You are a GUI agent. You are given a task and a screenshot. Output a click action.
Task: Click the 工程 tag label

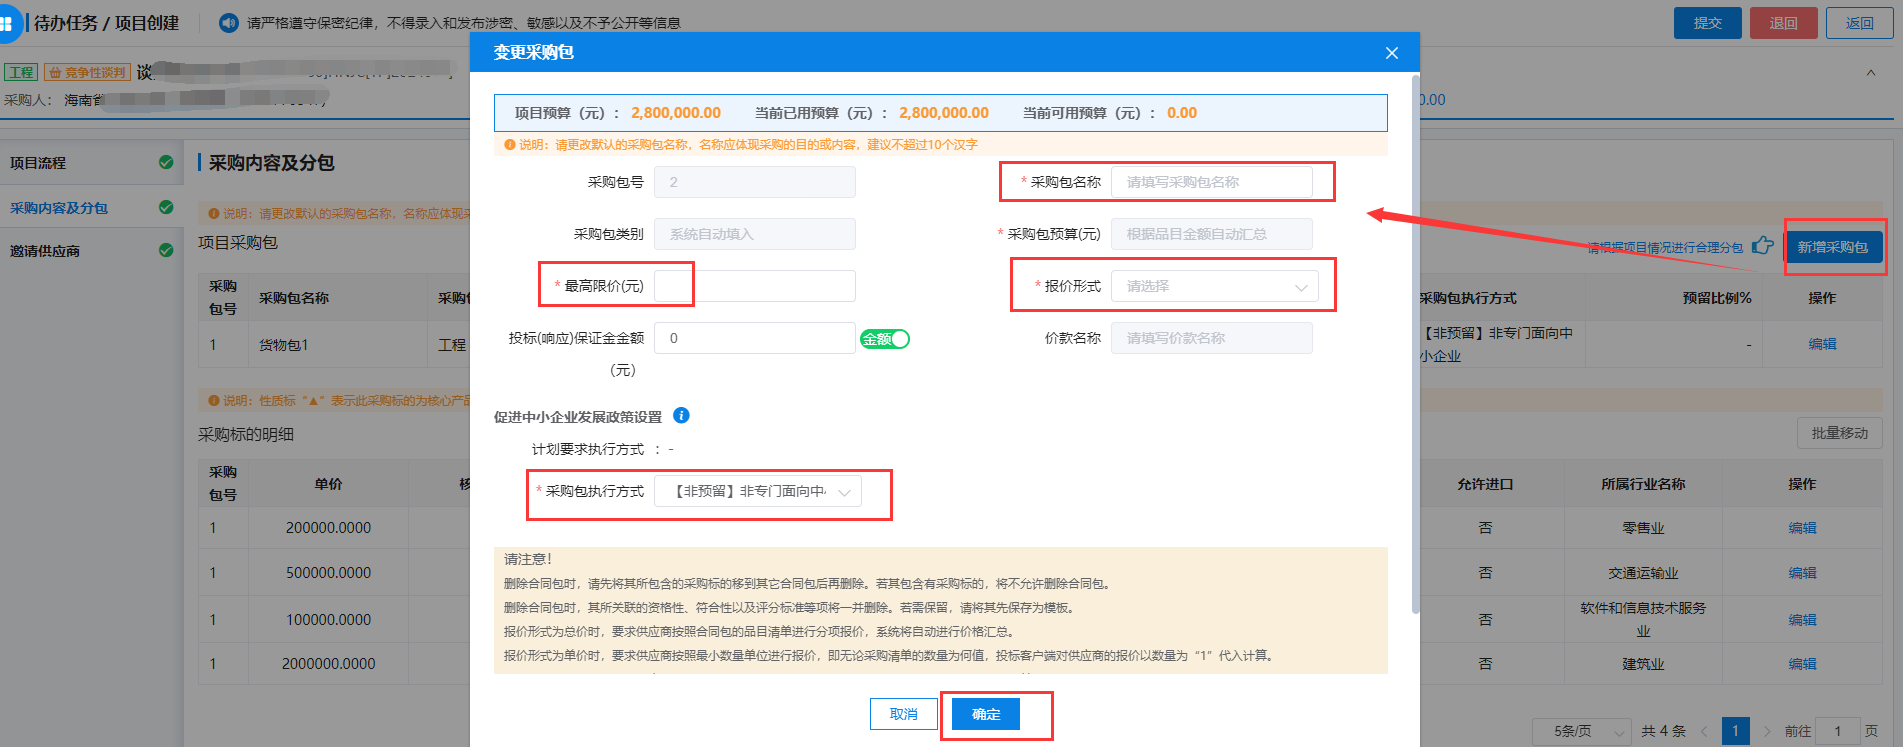point(21,73)
